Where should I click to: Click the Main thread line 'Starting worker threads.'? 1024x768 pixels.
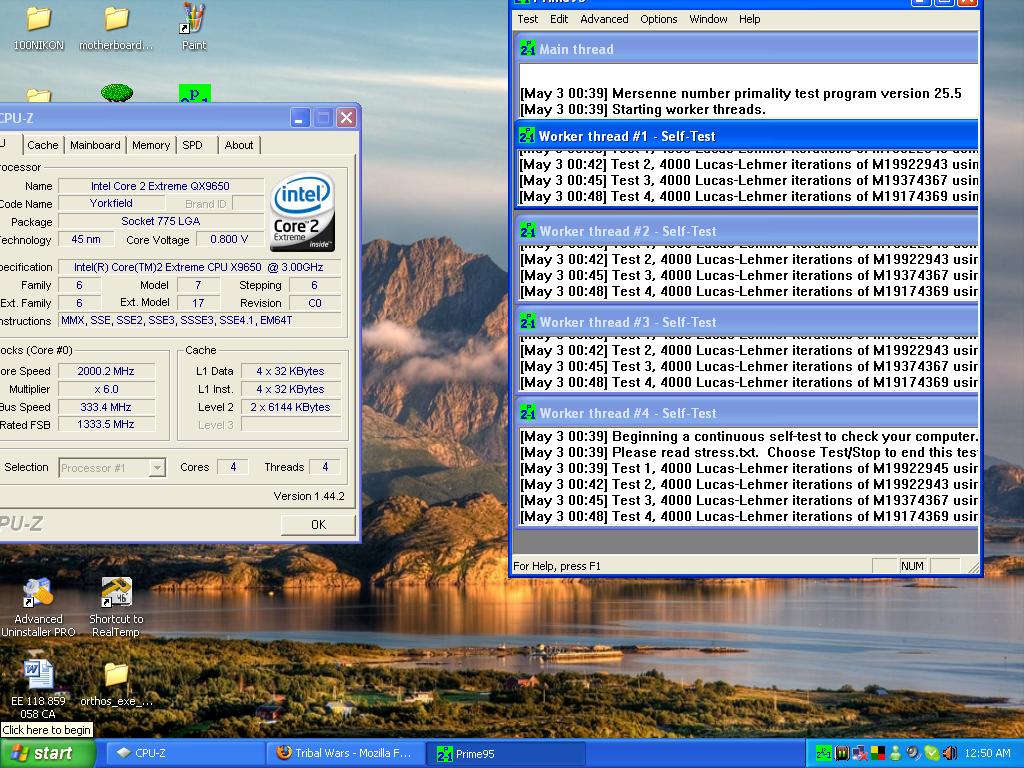tap(643, 109)
